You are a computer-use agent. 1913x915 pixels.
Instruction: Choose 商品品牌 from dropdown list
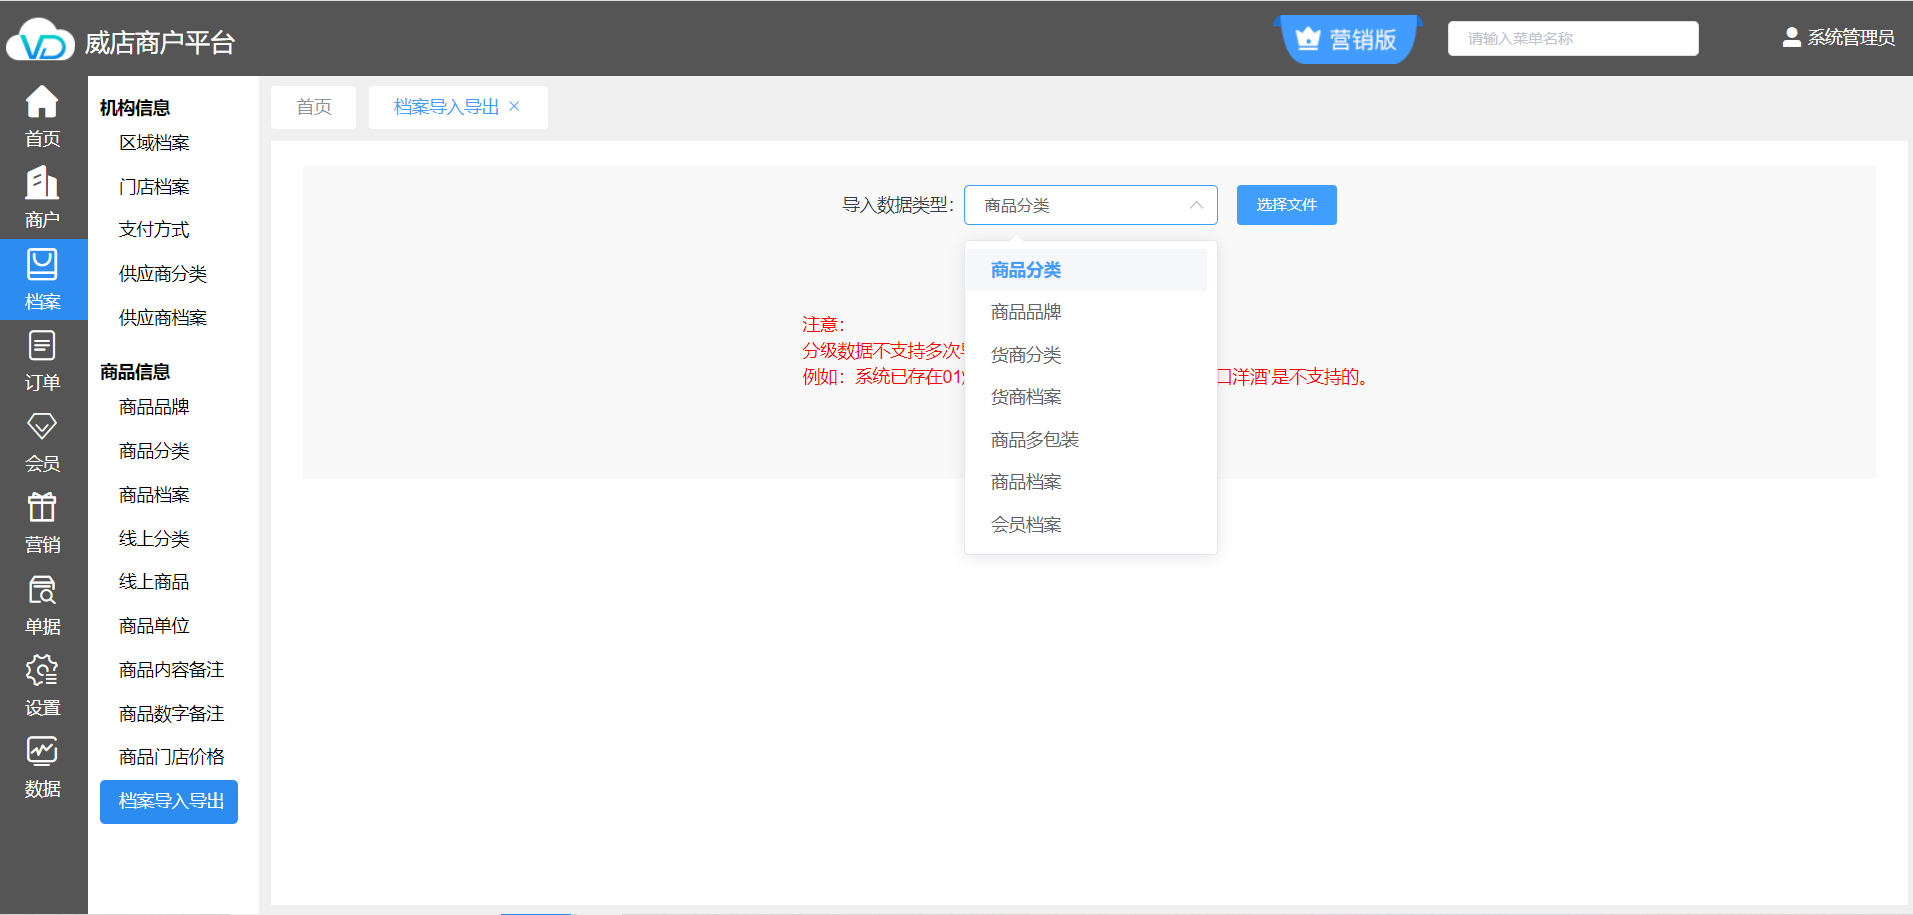[1026, 312]
